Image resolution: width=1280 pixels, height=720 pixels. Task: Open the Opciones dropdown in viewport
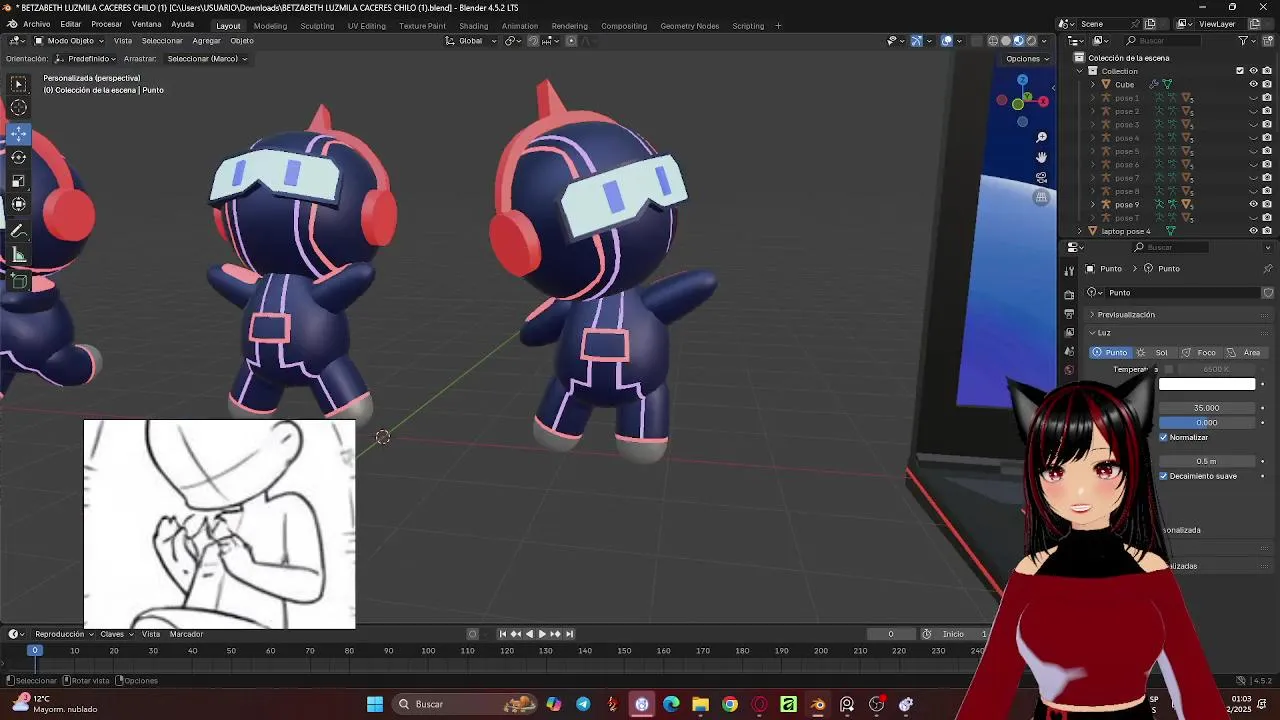click(x=1027, y=59)
